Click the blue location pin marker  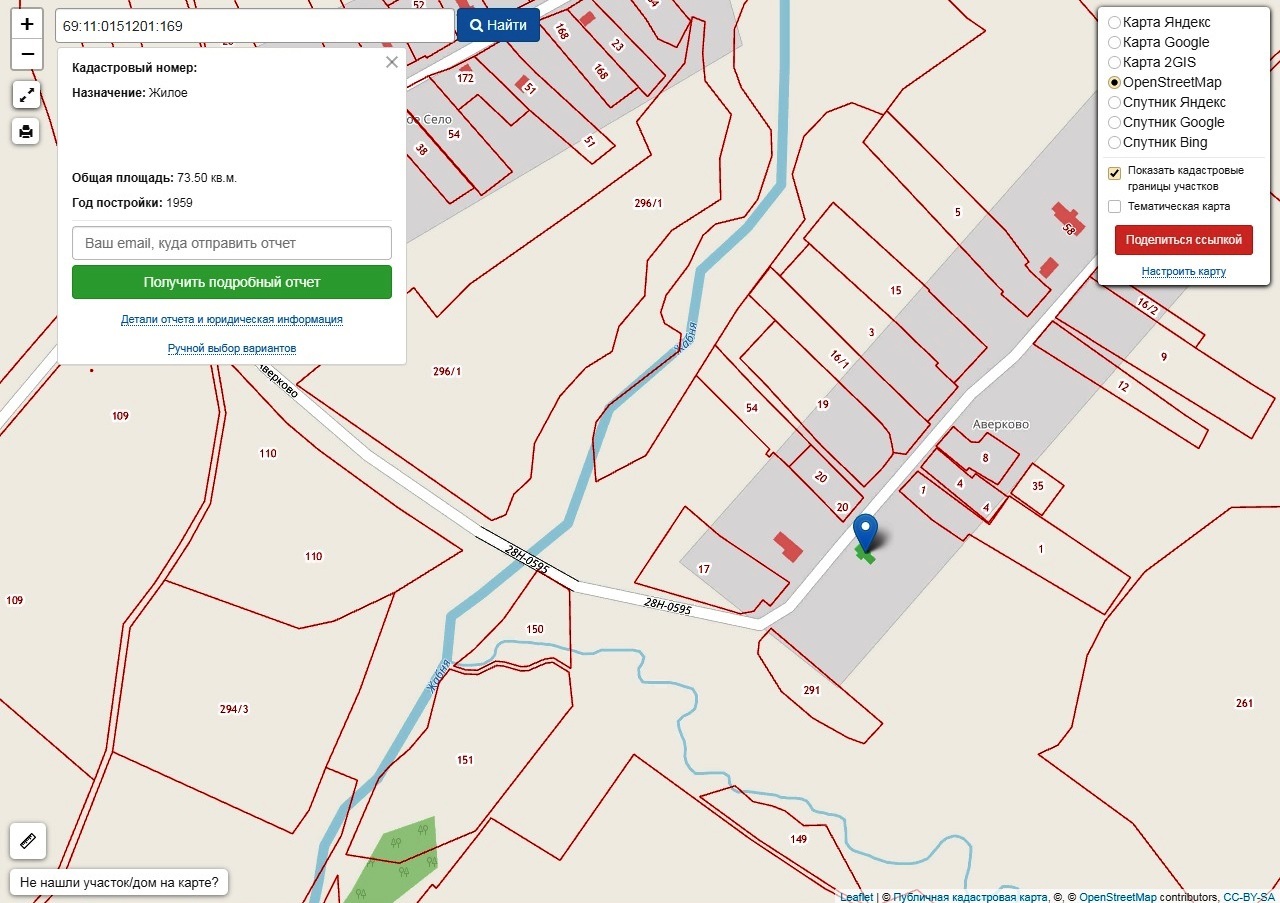(x=866, y=532)
